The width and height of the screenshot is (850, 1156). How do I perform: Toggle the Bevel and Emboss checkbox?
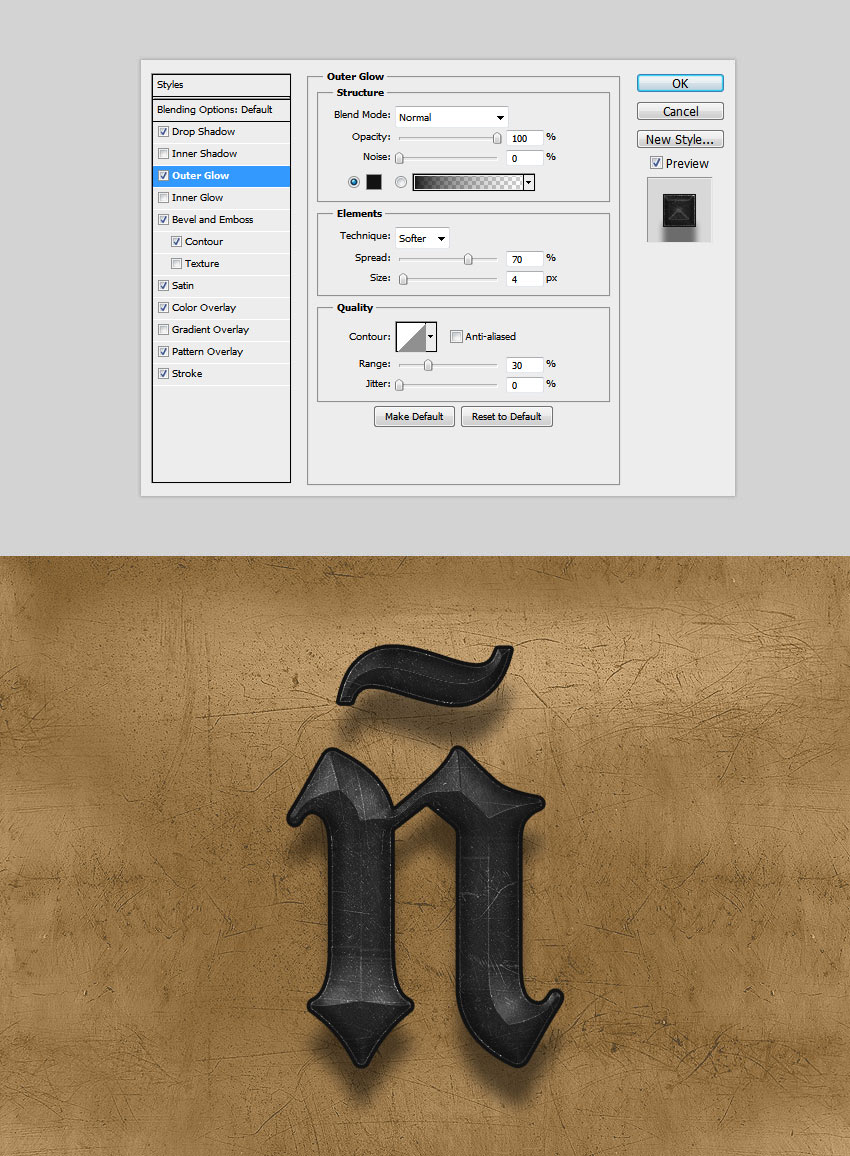(x=164, y=220)
